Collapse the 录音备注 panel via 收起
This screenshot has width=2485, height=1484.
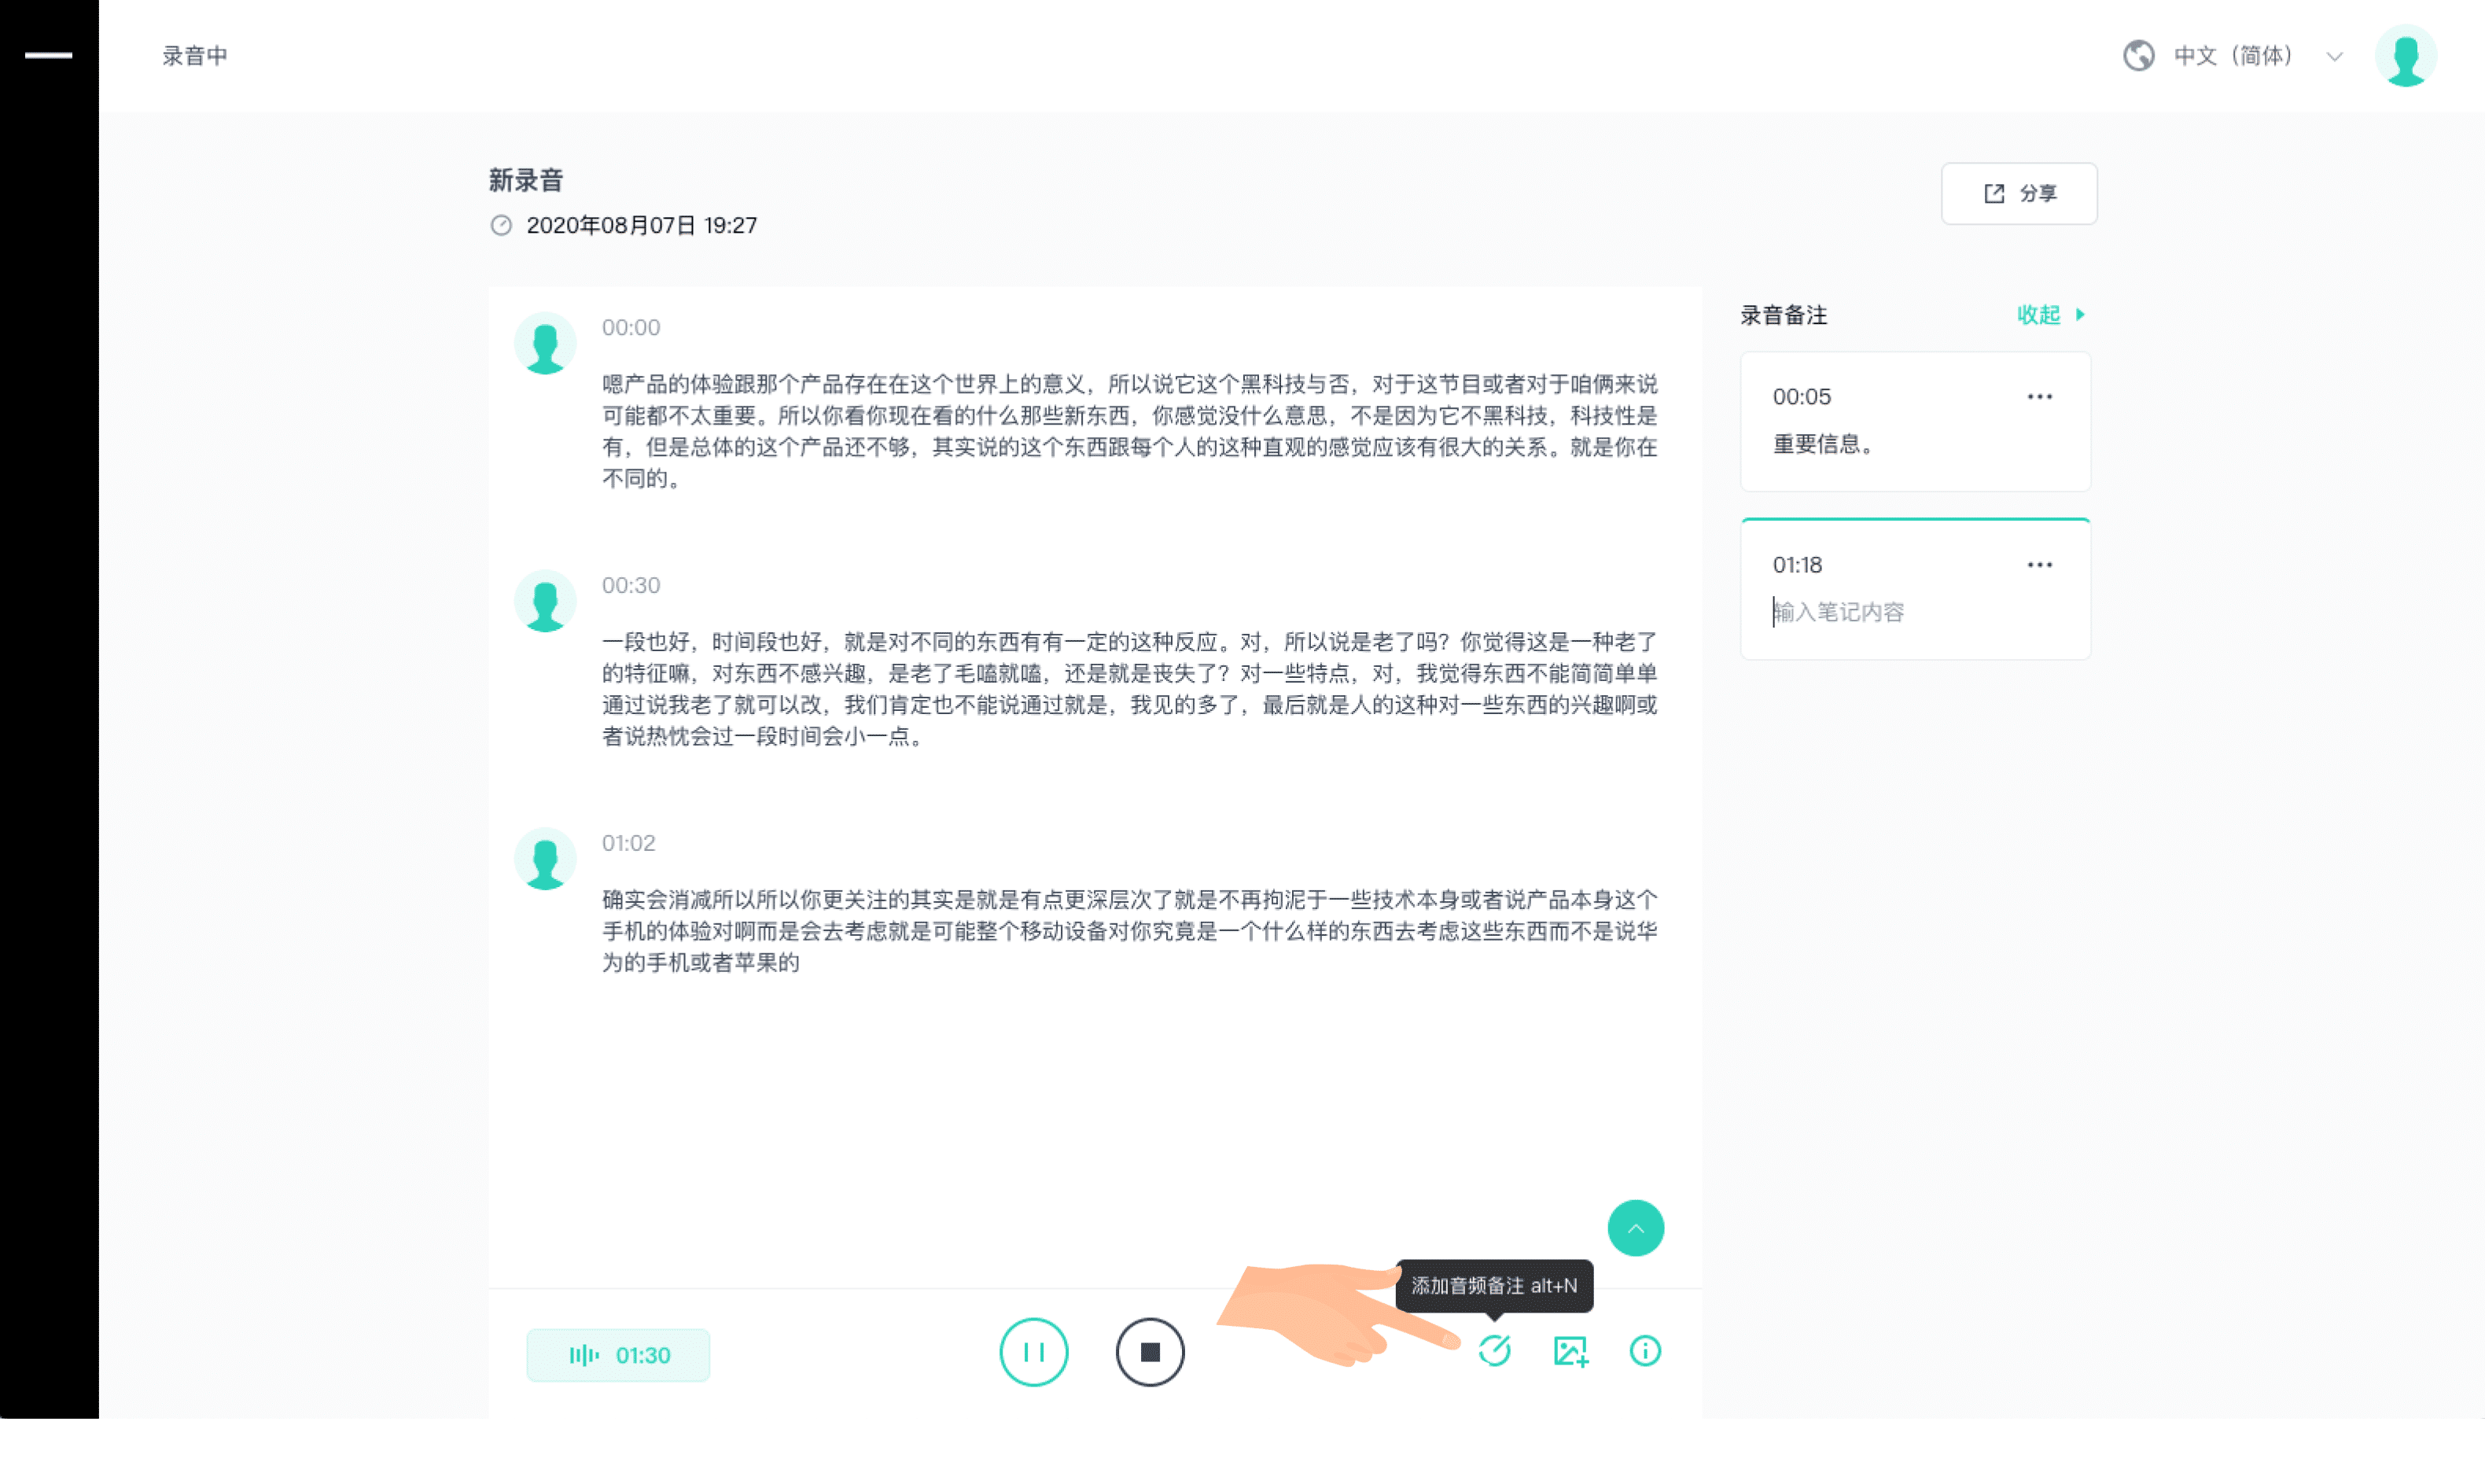click(2041, 315)
